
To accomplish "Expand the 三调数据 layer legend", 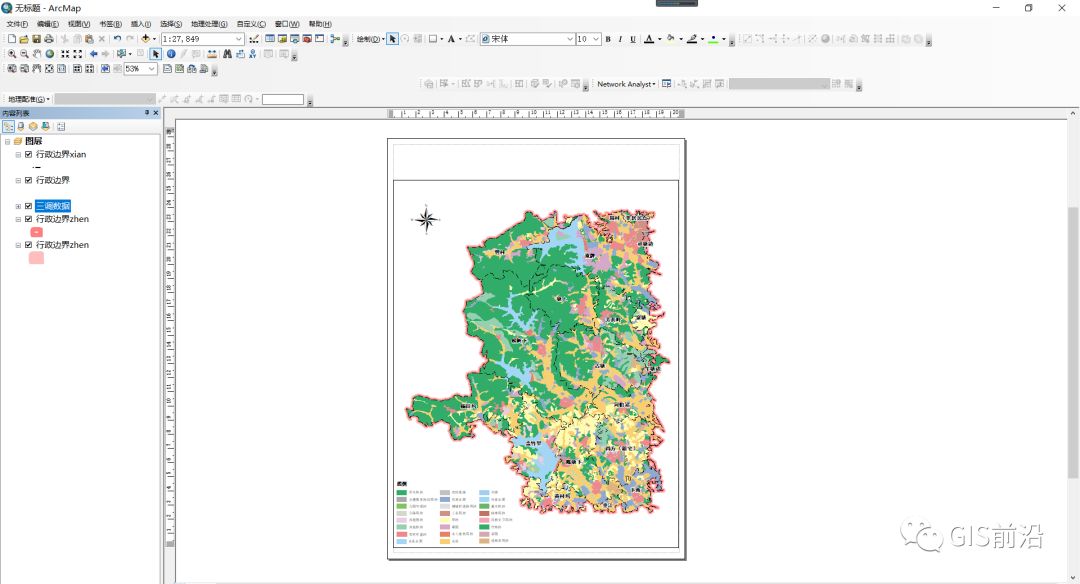I will [x=19, y=206].
